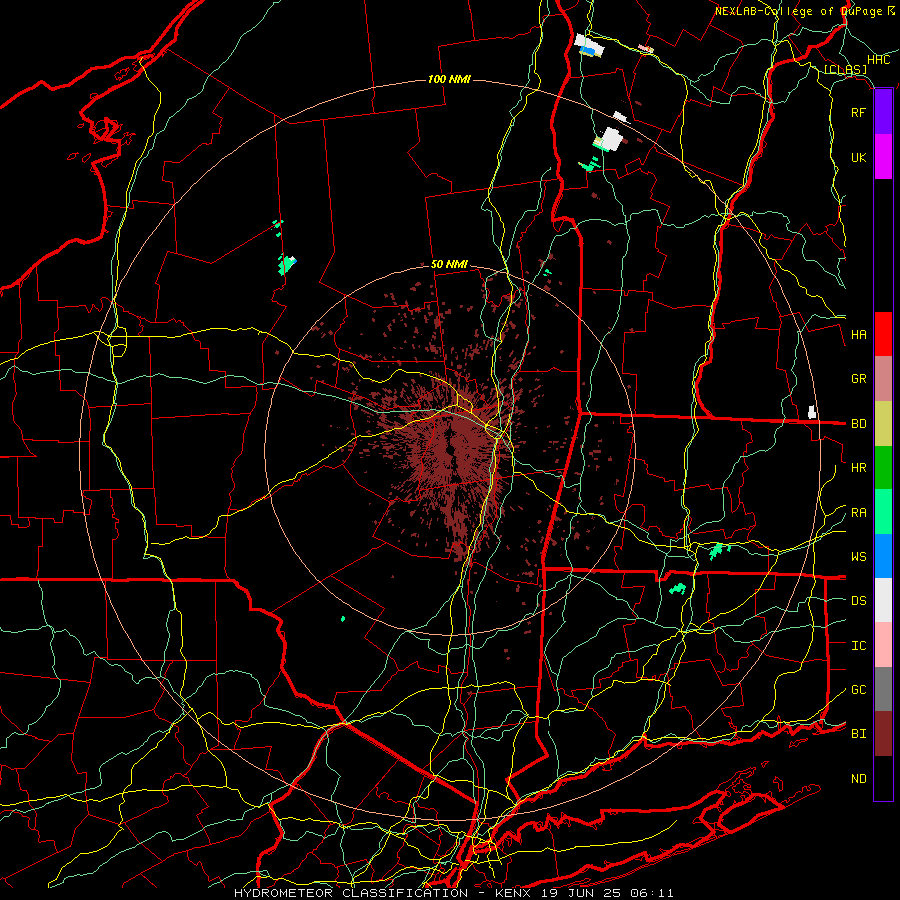Click the NEXLAB-College of DuPage credit
The width and height of the screenshot is (900, 900).
point(798,11)
